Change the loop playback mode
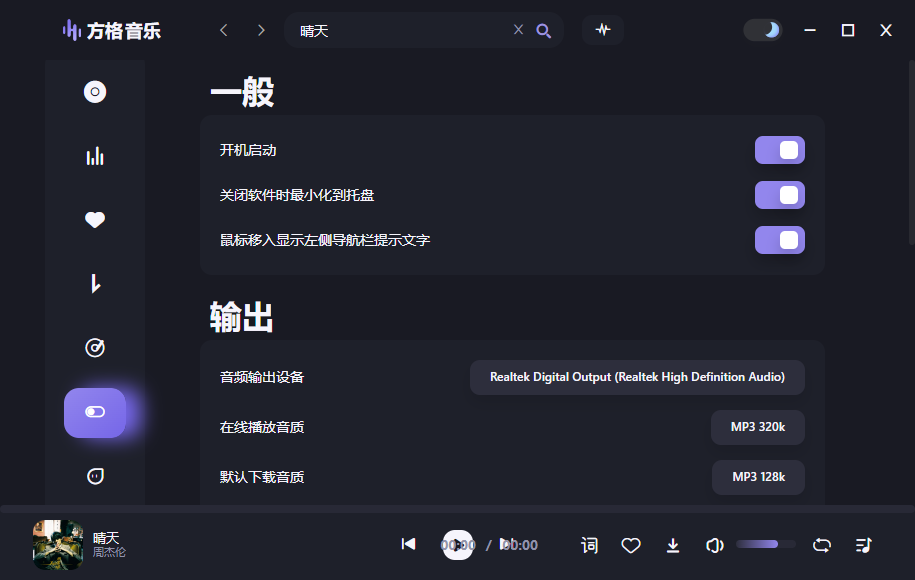The height and width of the screenshot is (580, 915). coord(822,545)
